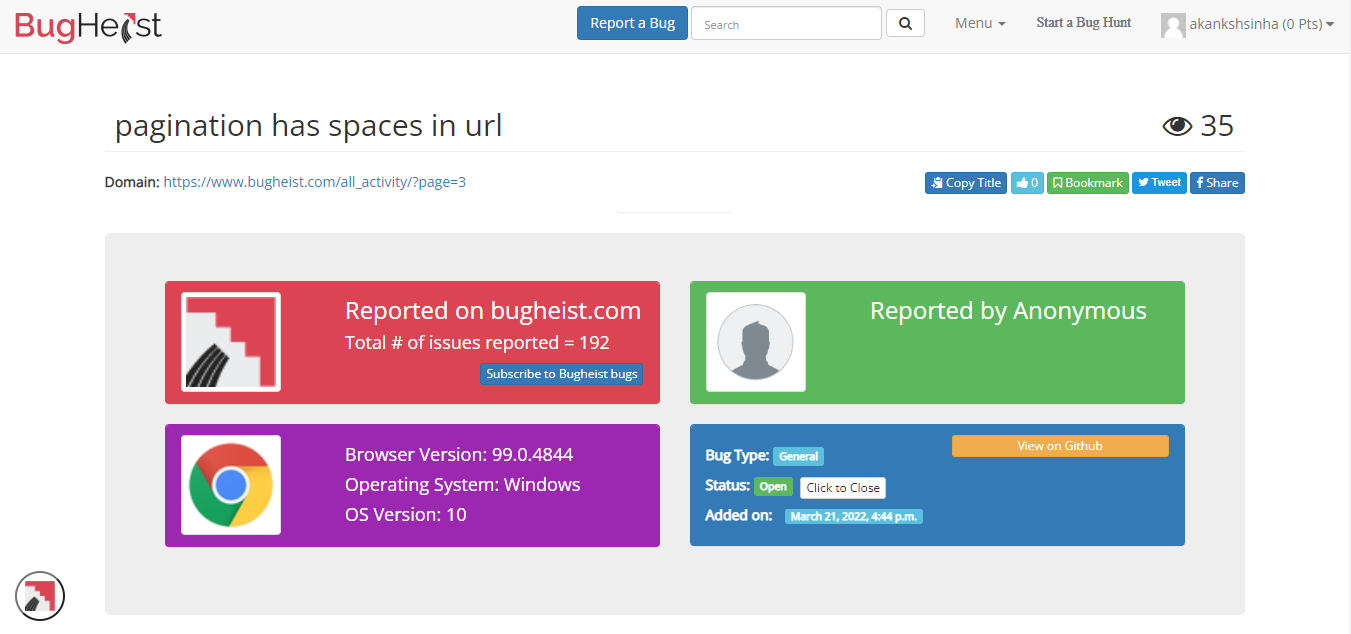Image resolution: width=1351 pixels, height=634 pixels.
Task: Toggle Bookmark for this bug report
Action: pos(1087,182)
